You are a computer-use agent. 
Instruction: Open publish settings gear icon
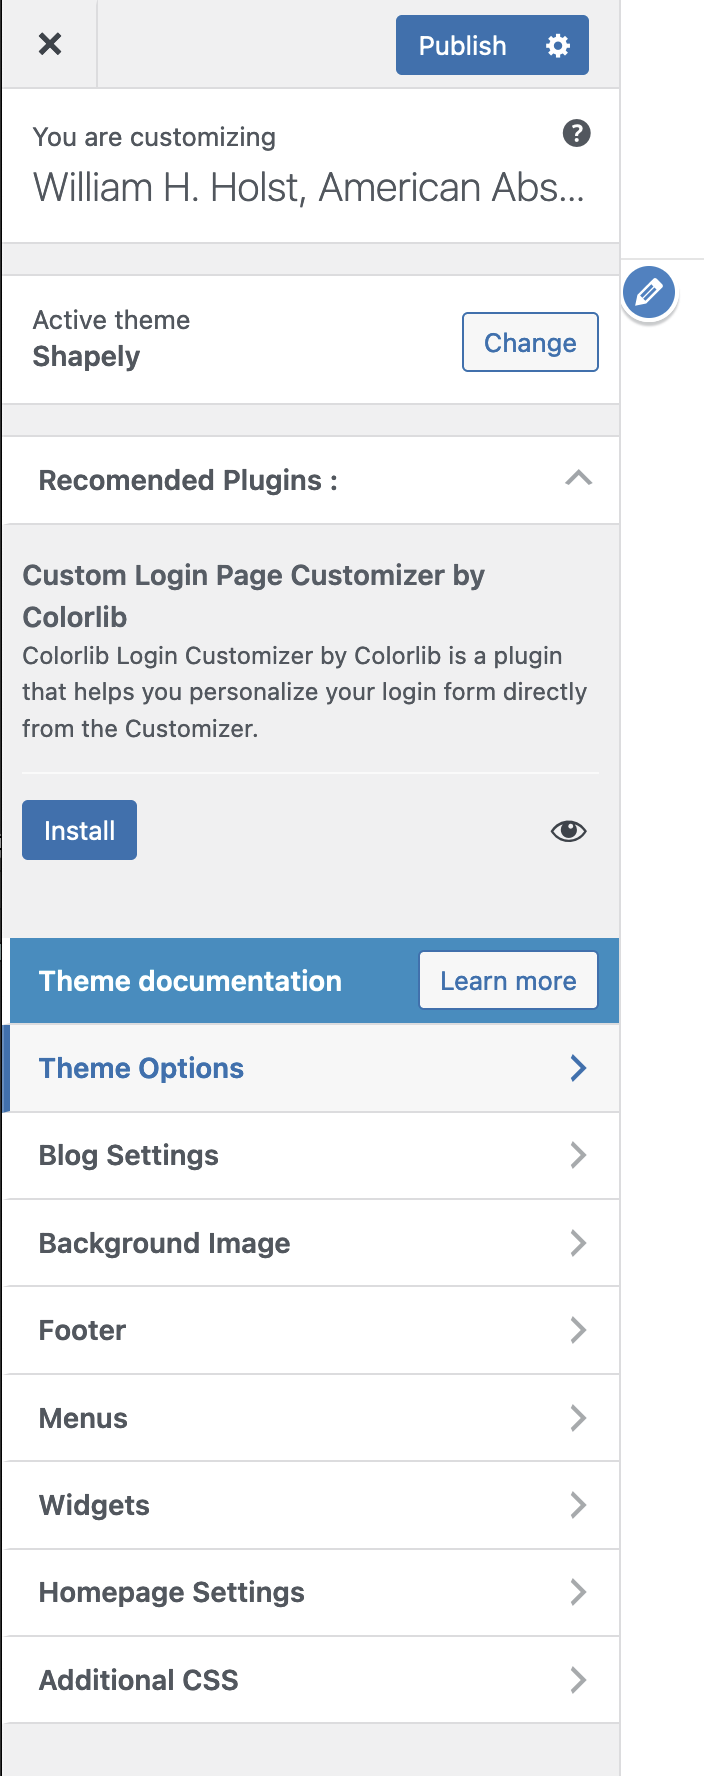click(558, 45)
